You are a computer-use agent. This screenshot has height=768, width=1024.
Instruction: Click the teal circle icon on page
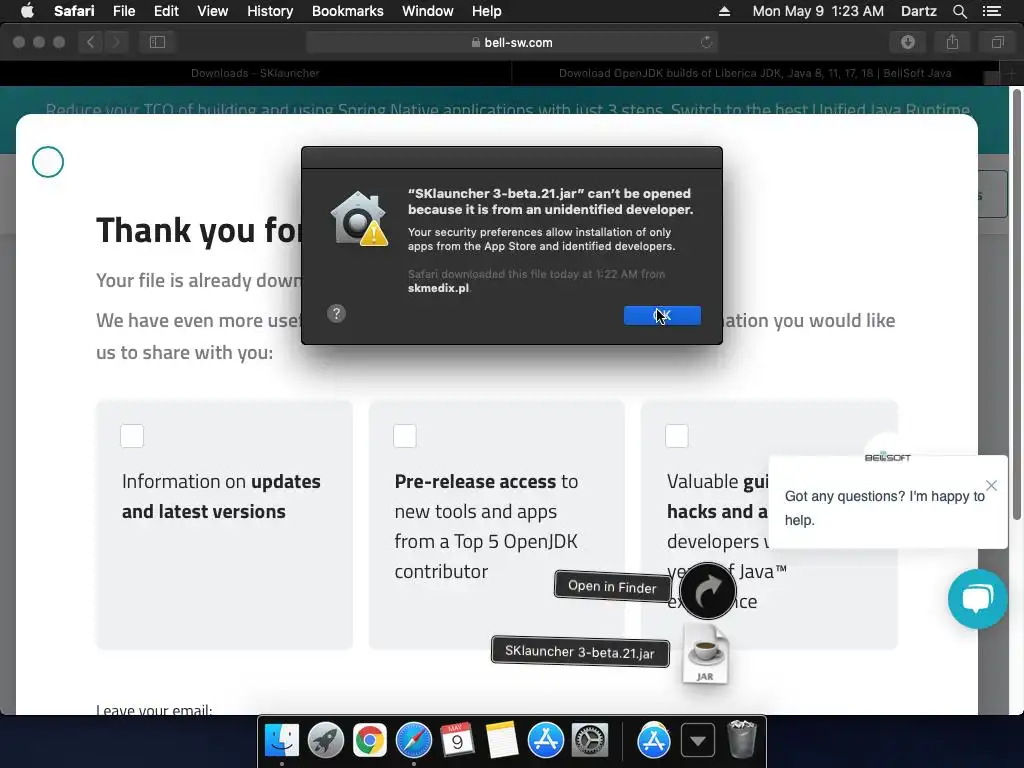click(48, 162)
